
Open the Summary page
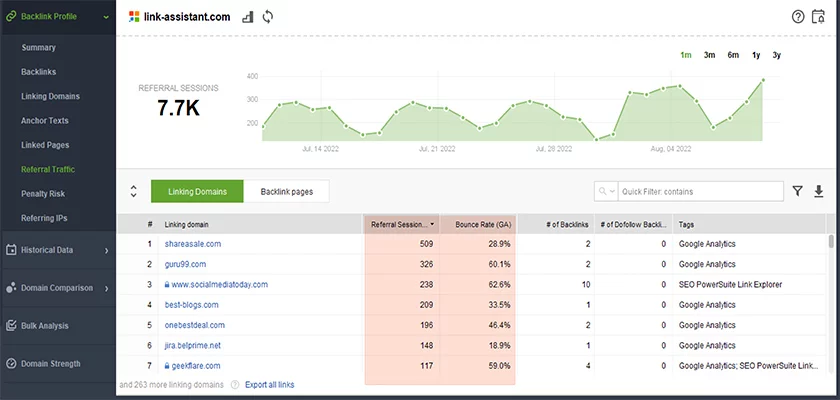coord(39,48)
